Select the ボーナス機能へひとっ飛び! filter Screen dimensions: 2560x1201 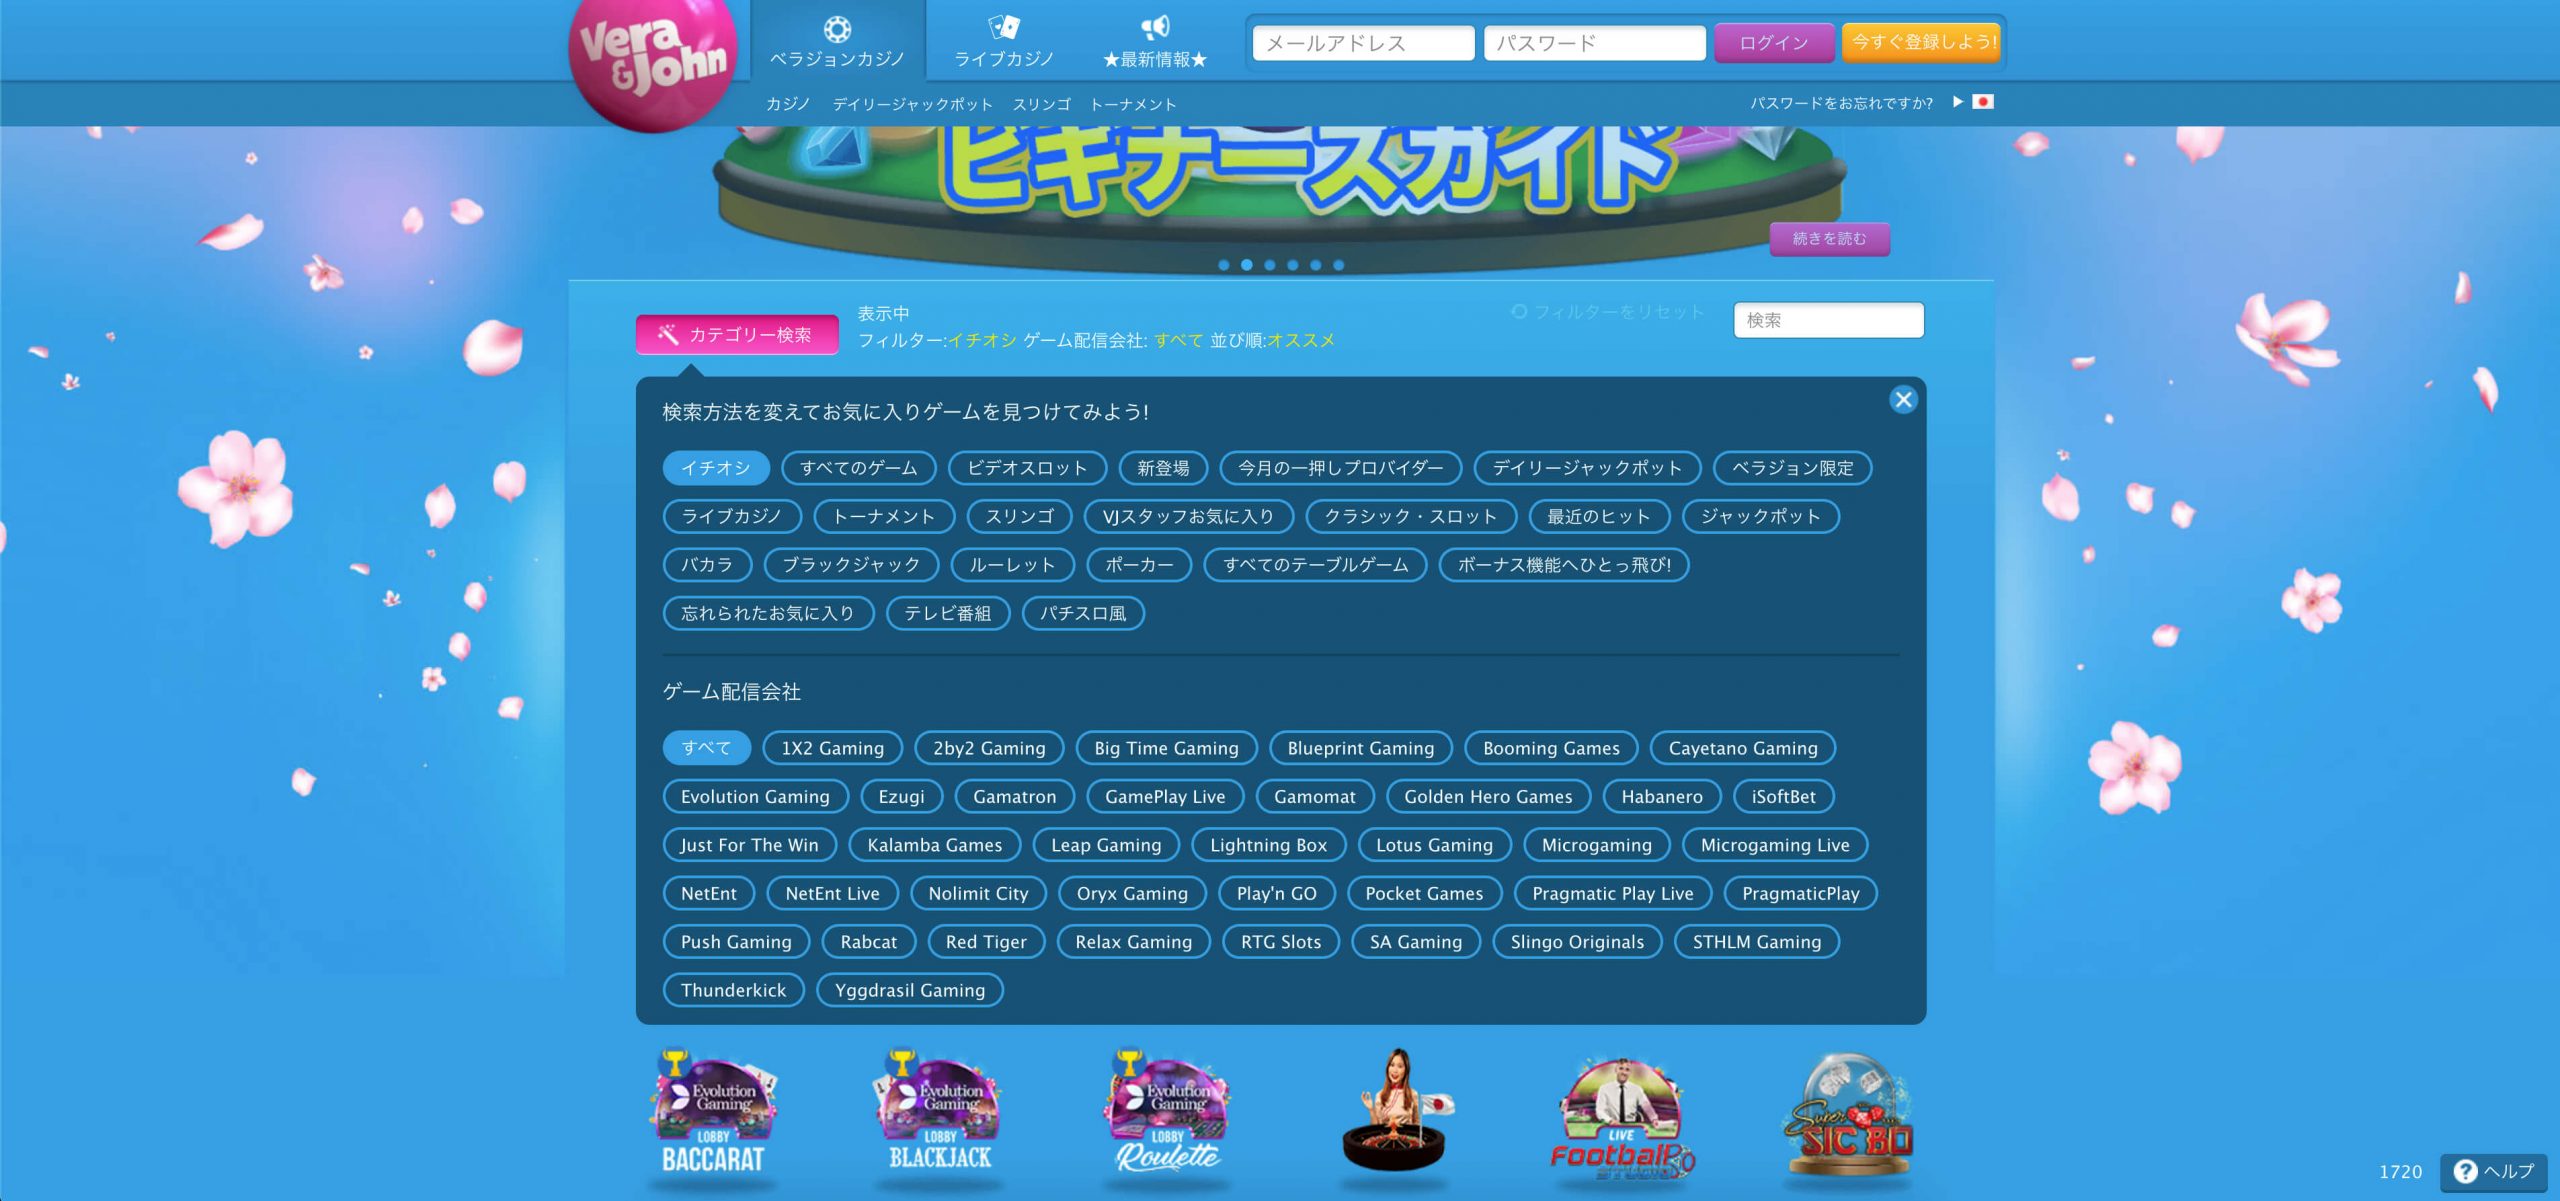[1564, 565]
